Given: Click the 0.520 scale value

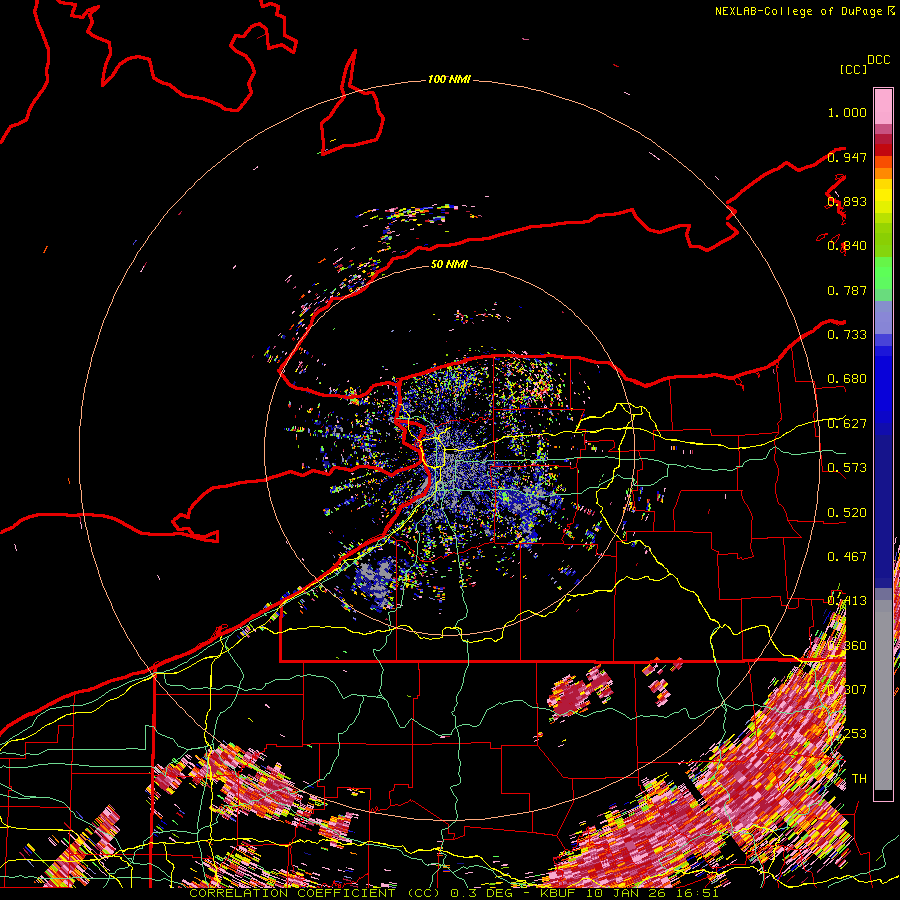Looking at the screenshot, I should (847, 513).
